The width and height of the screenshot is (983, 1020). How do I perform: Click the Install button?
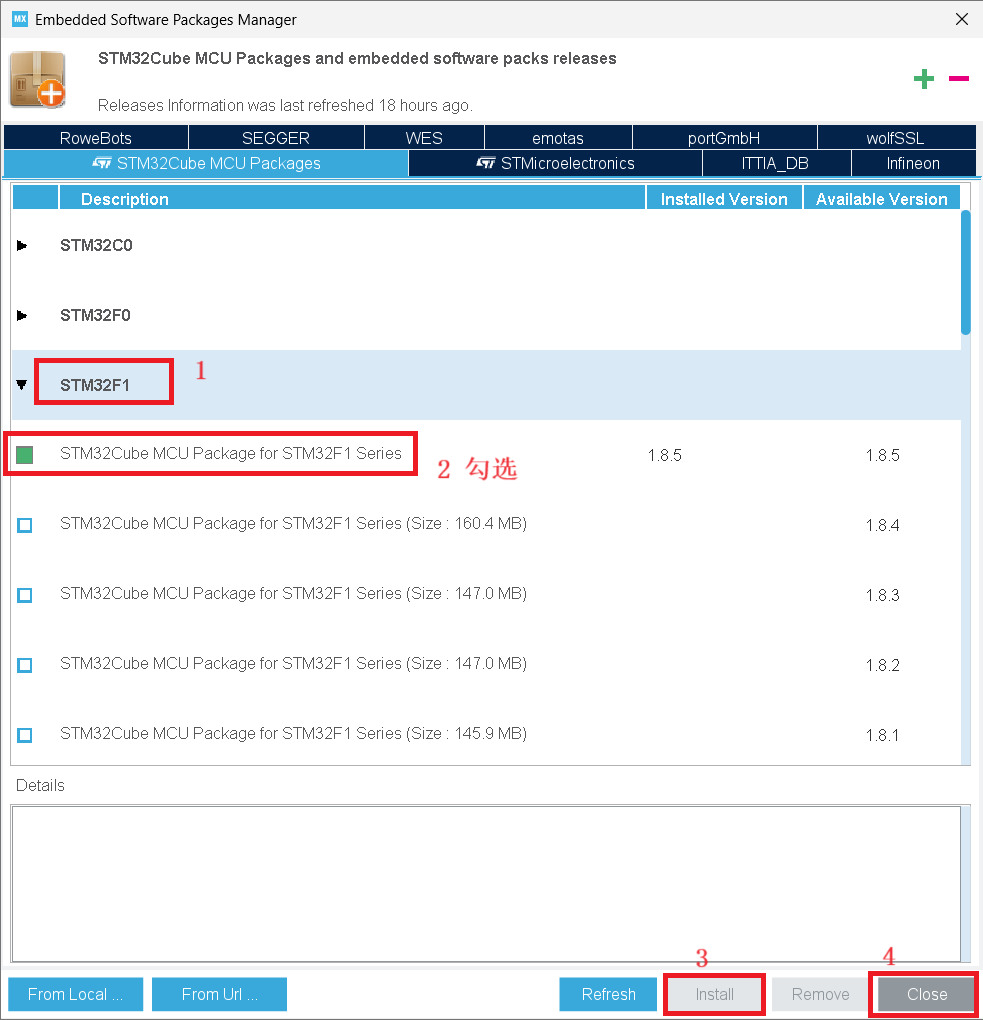tap(714, 994)
